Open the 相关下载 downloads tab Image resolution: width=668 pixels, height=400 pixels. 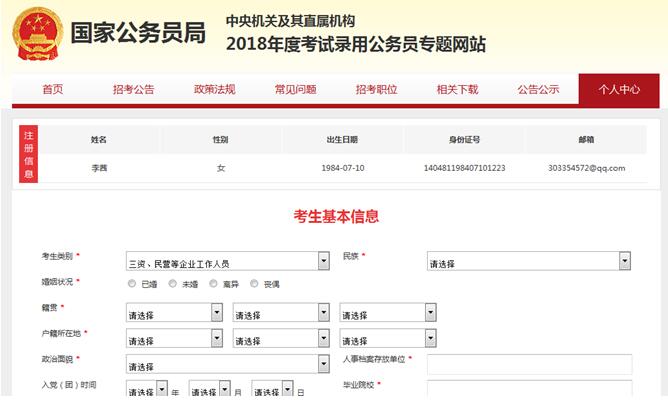pyautogui.click(x=457, y=89)
